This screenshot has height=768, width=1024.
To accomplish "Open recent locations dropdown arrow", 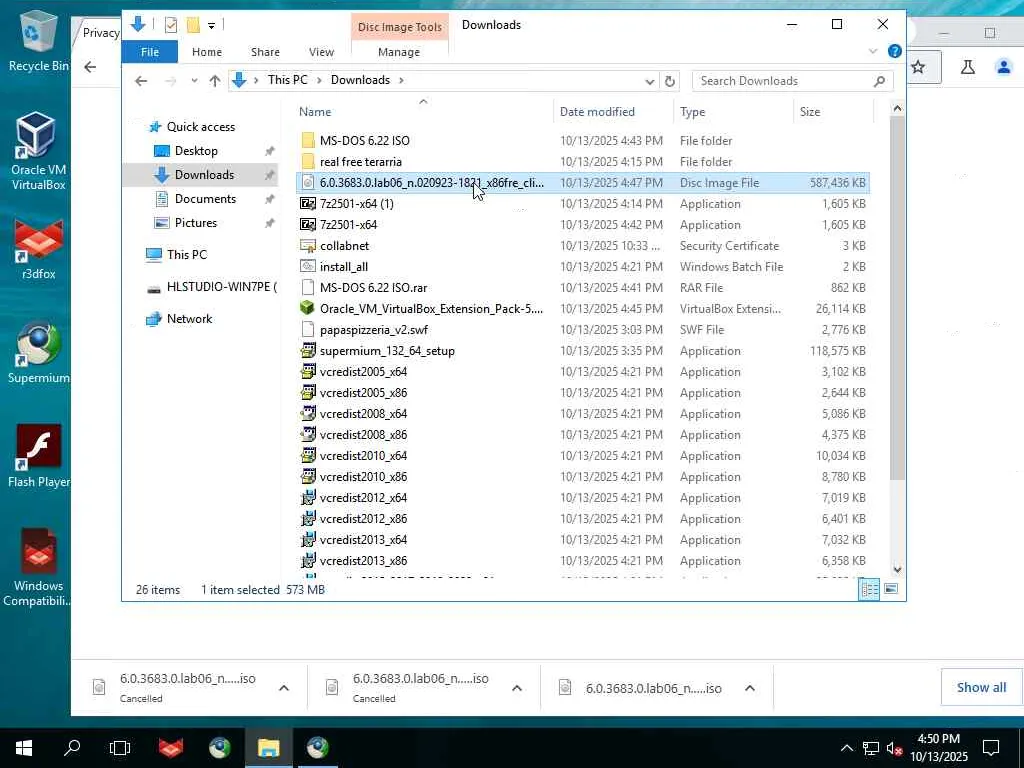I will (194, 81).
